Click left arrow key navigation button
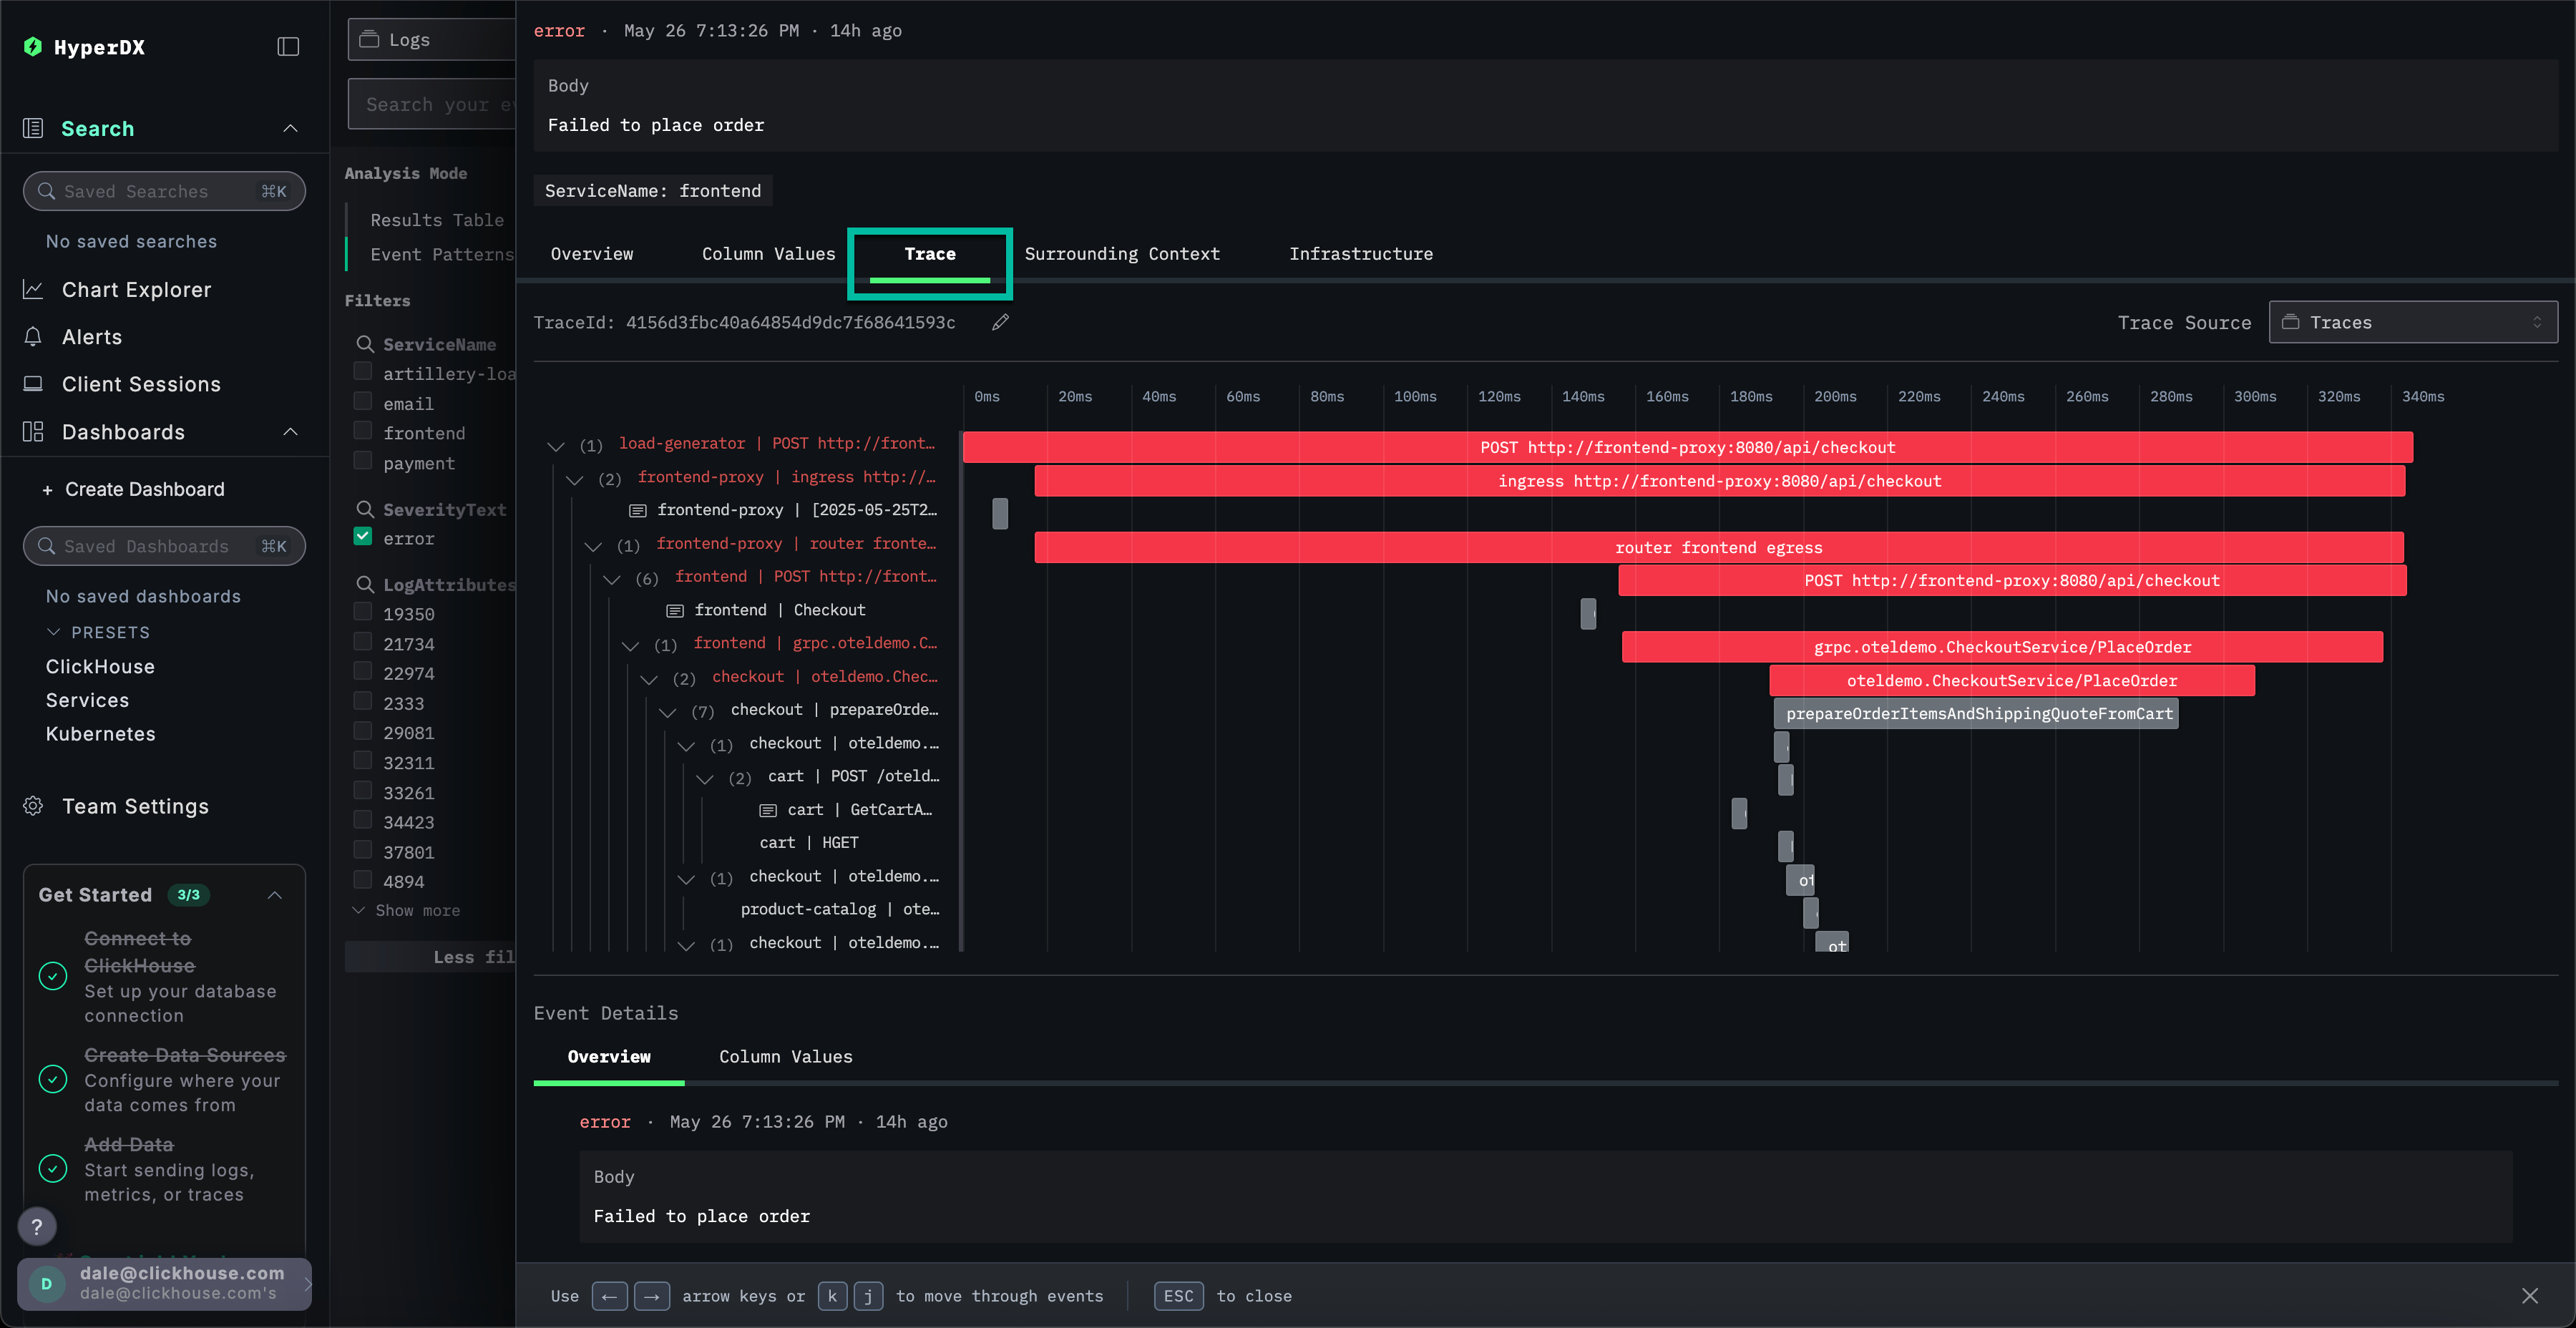The width and height of the screenshot is (2576, 1328). click(x=609, y=1296)
